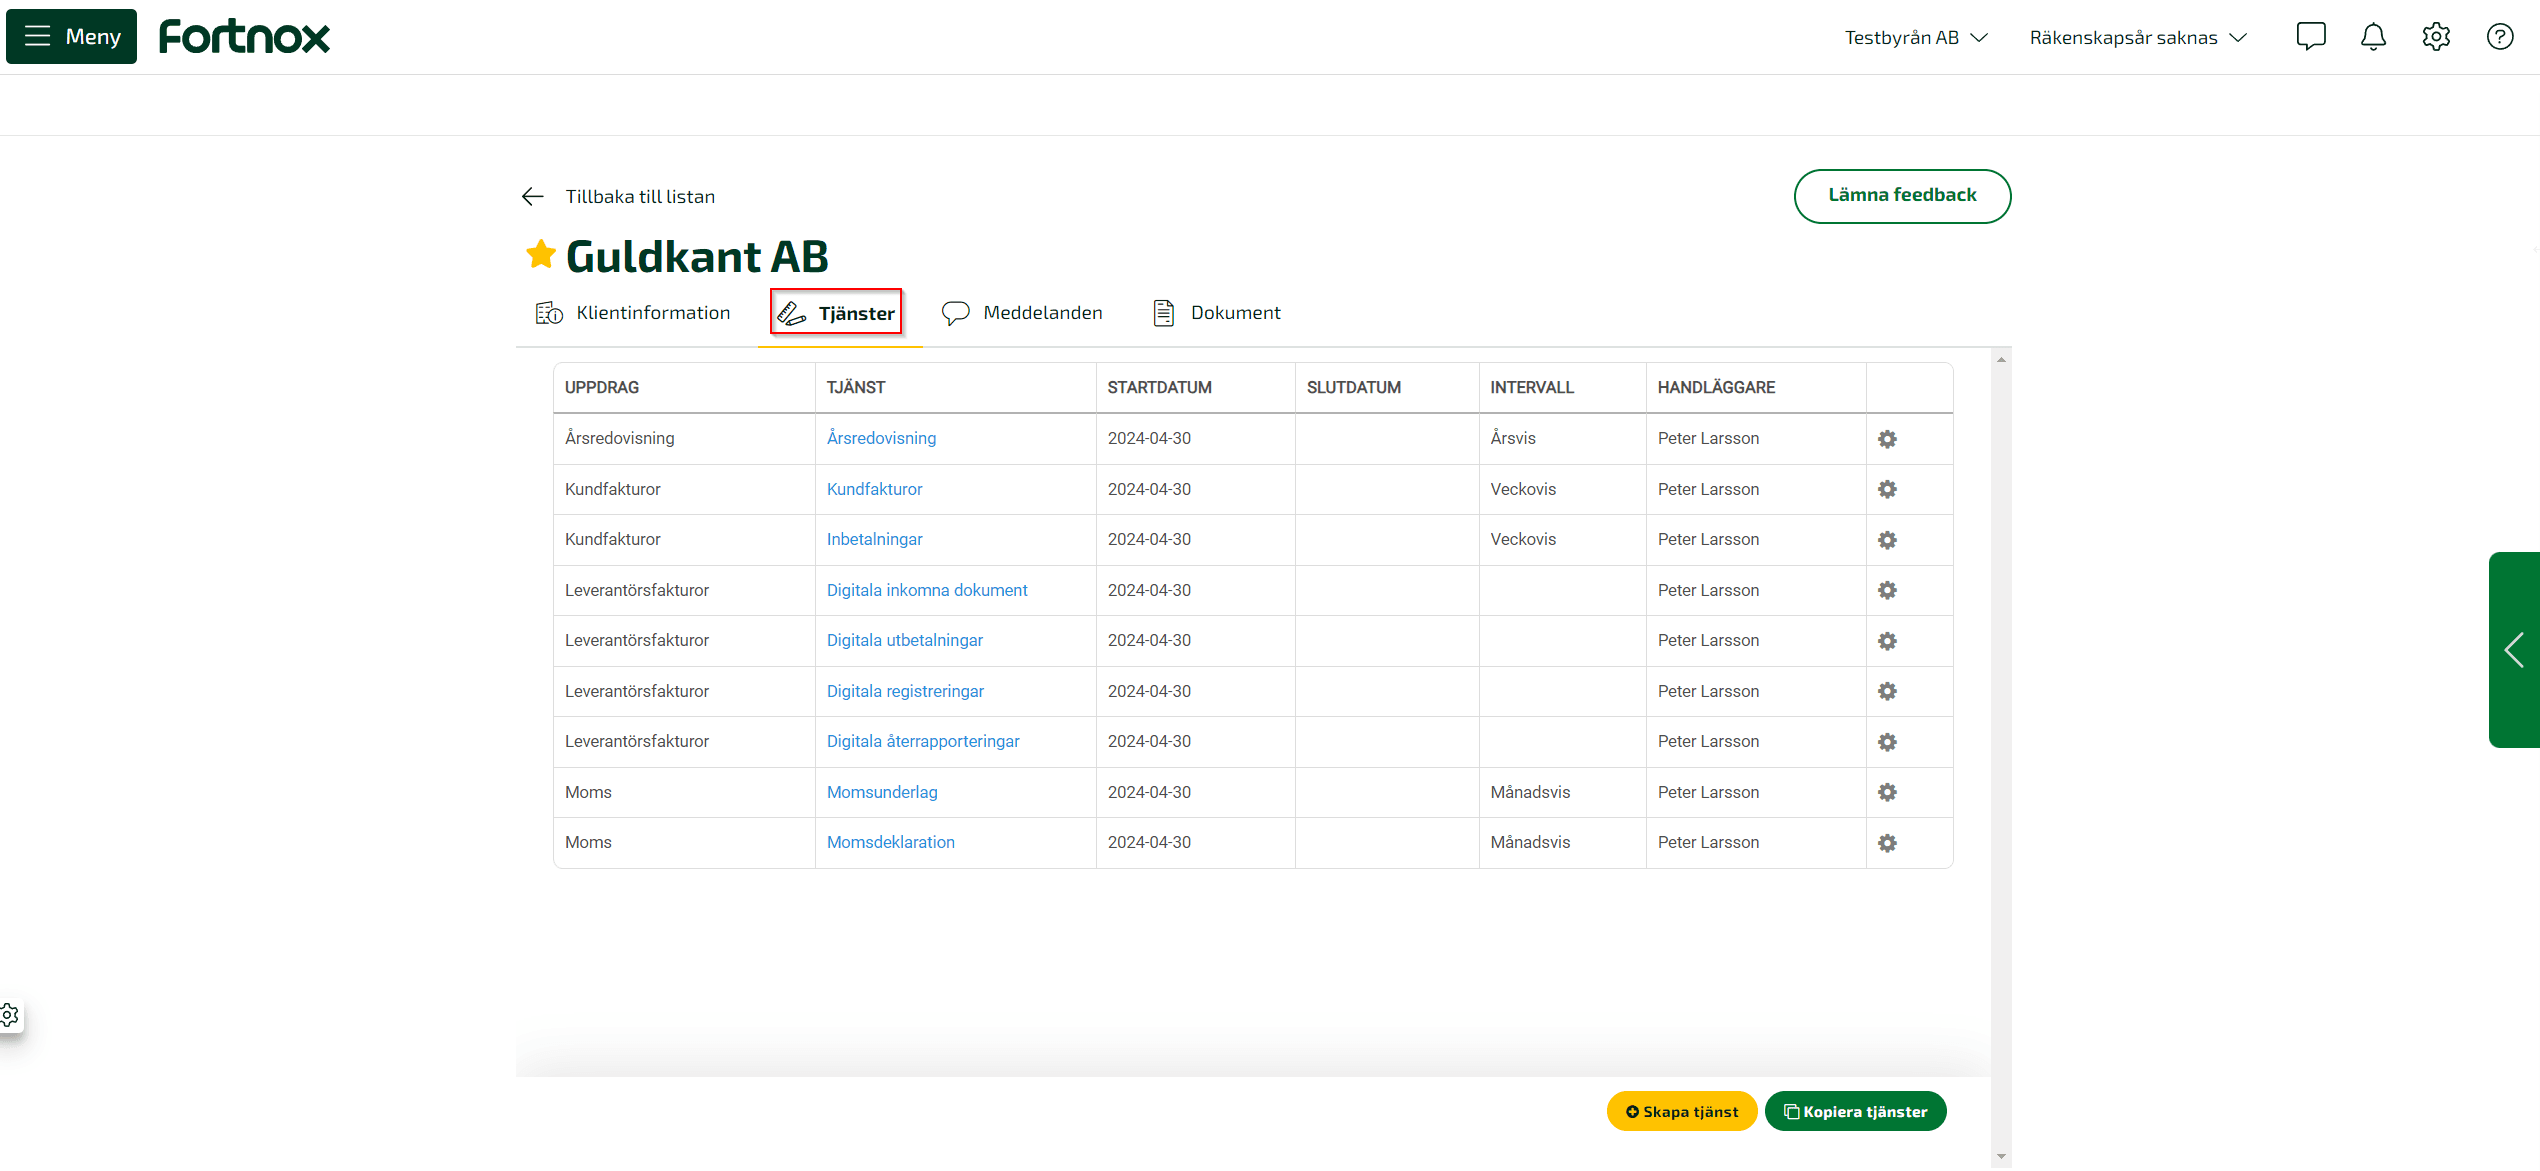This screenshot has width=2540, height=1171.
Task: Open gear for Digitala inkomna dokument row
Action: coord(1887,590)
